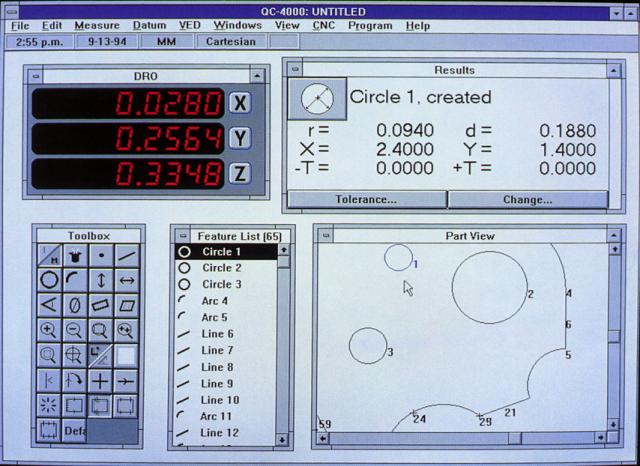Image resolution: width=640 pixels, height=466 pixels.
Task: Switch the Cartesian coordinate mode
Action: click(x=230, y=42)
